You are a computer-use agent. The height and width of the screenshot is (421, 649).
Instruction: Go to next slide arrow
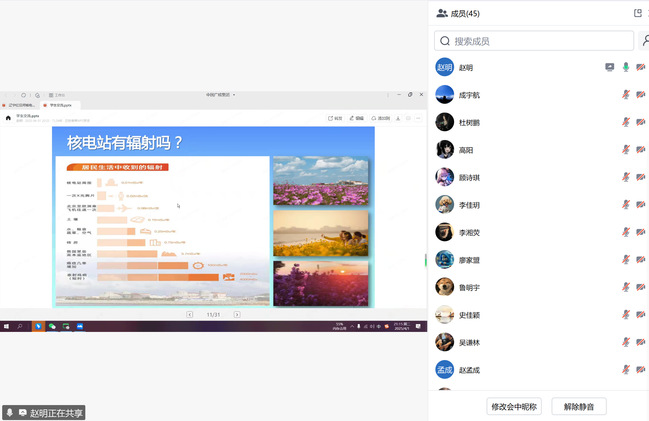tap(237, 314)
